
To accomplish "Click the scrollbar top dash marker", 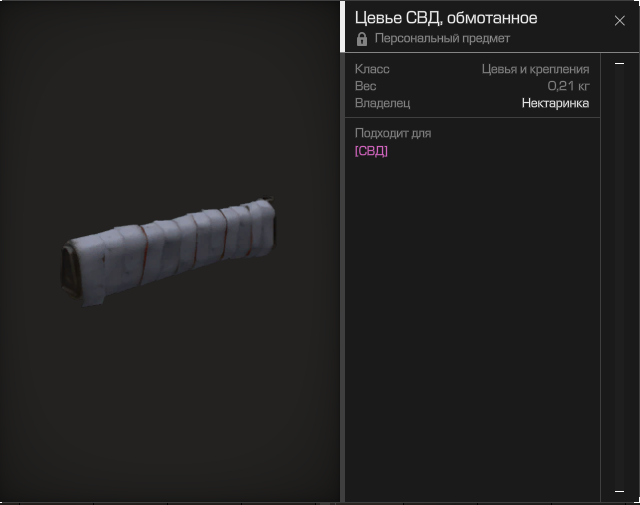I will (619, 63).
